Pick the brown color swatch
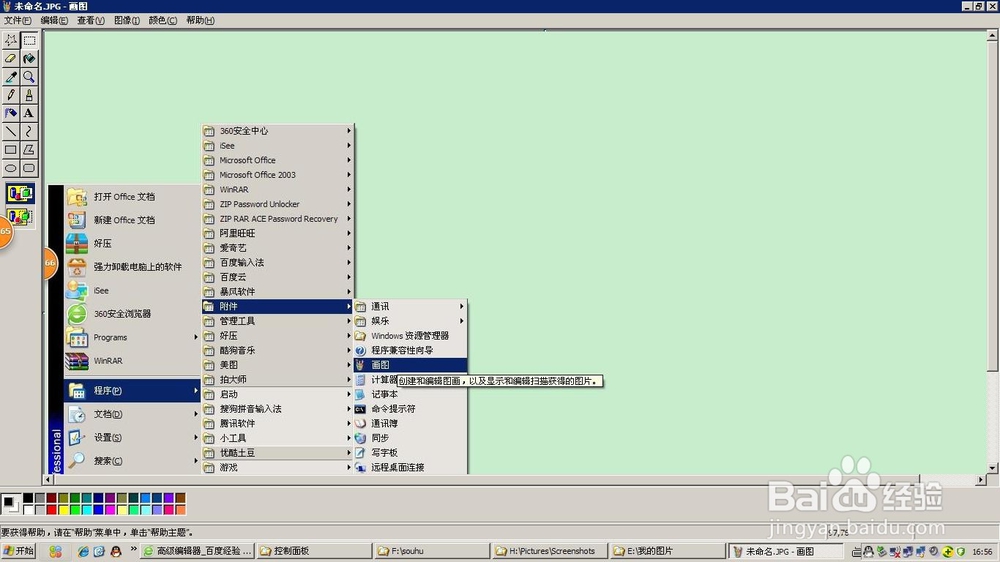The width and height of the screenshot is (1000, 562). point(180,498)
